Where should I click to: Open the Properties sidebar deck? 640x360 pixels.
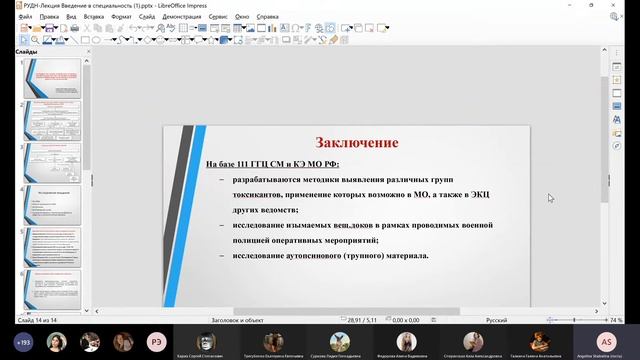617,67
